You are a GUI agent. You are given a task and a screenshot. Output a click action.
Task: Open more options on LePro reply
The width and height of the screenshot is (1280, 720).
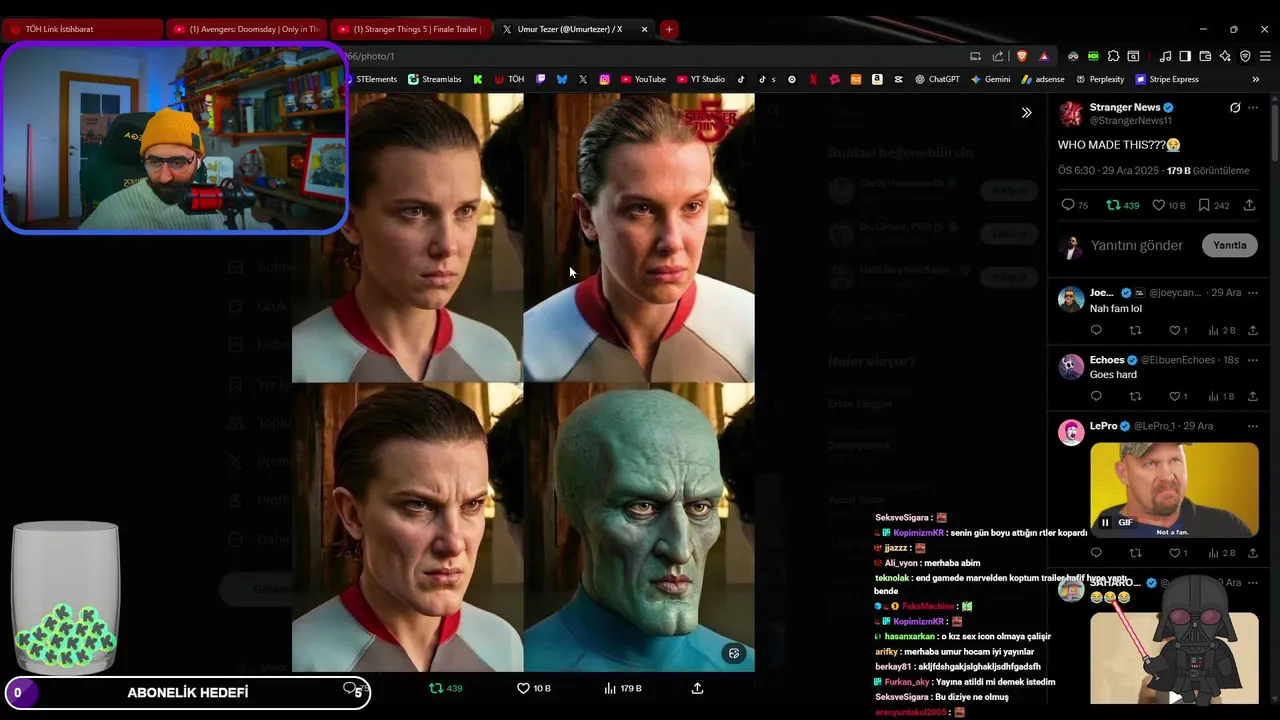tap(1253, 426)
